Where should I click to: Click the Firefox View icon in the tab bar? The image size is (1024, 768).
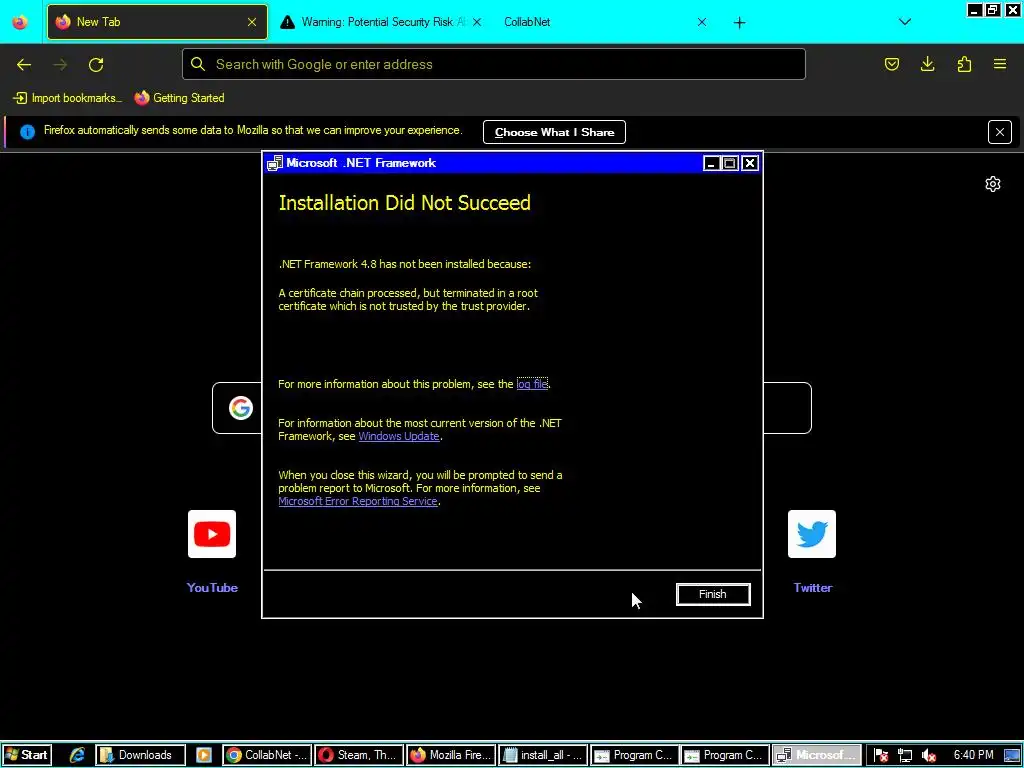(x=20, y=22)
